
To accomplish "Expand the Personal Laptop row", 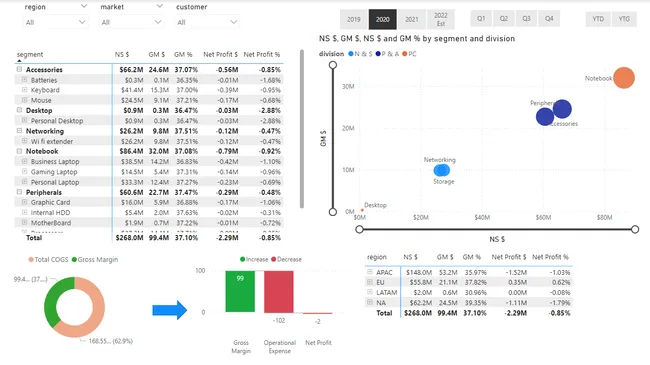I will [24, 182].
